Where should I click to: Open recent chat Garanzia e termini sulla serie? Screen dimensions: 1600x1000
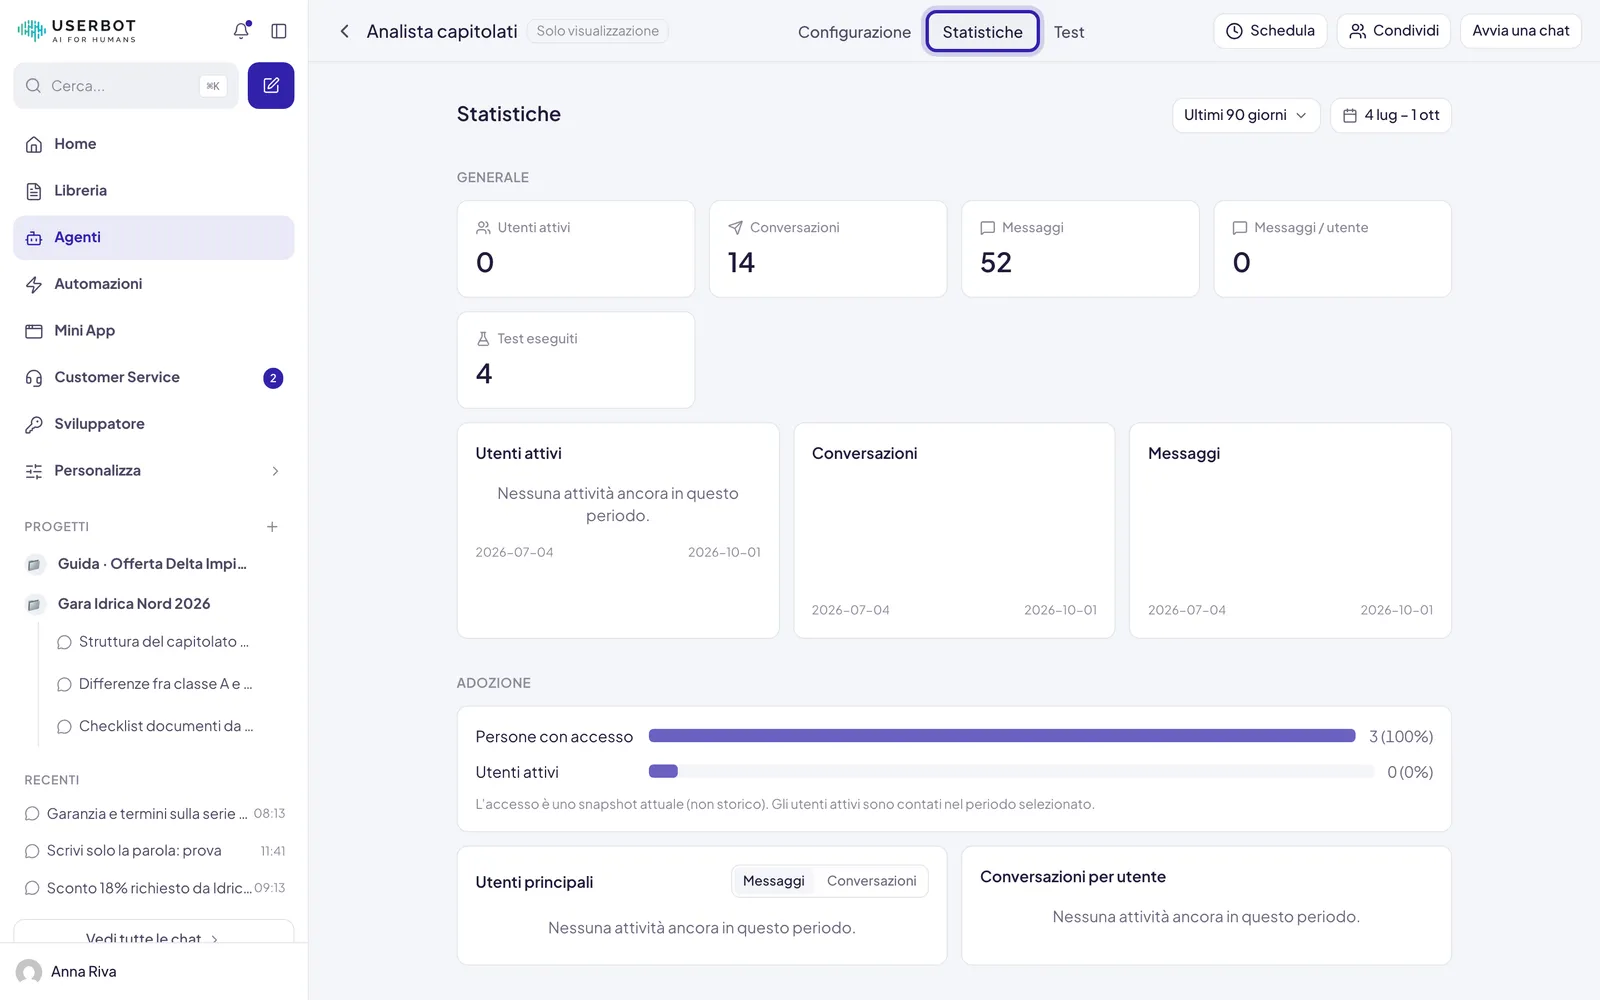coord(154,814)
